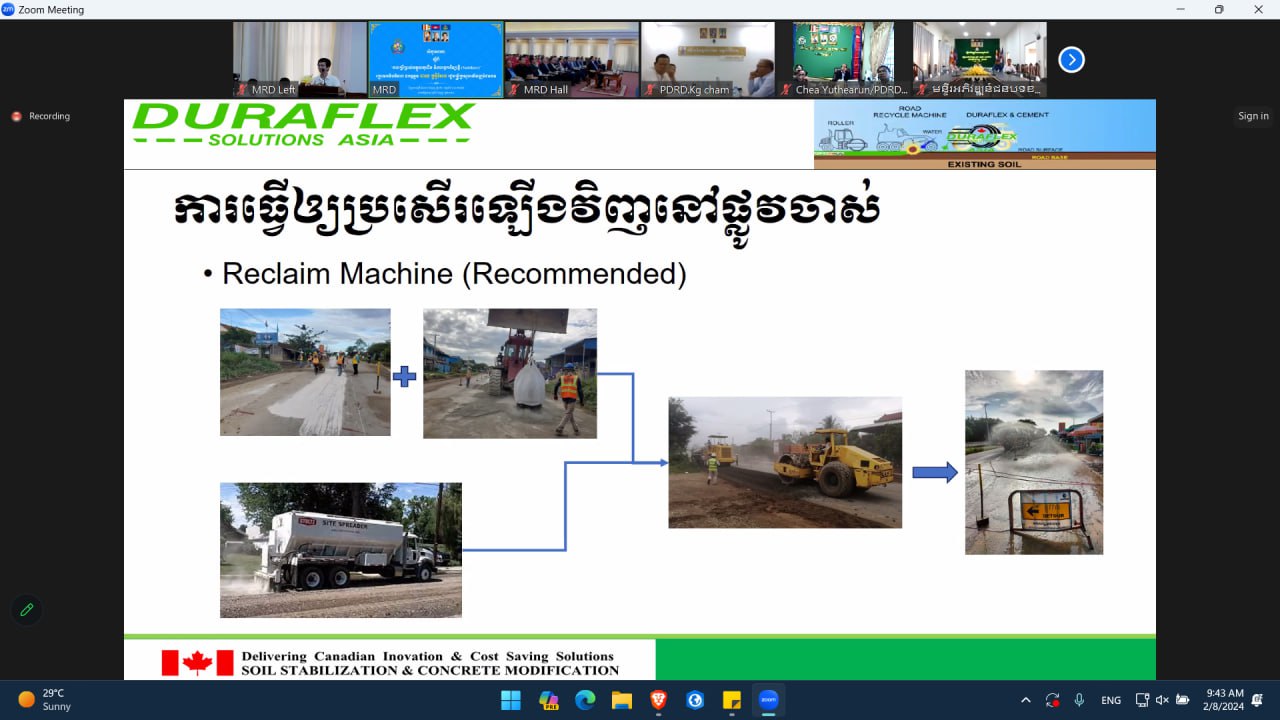
Task: Open the 29°C Sunny weather widget
Action: [x=42, y=700]
